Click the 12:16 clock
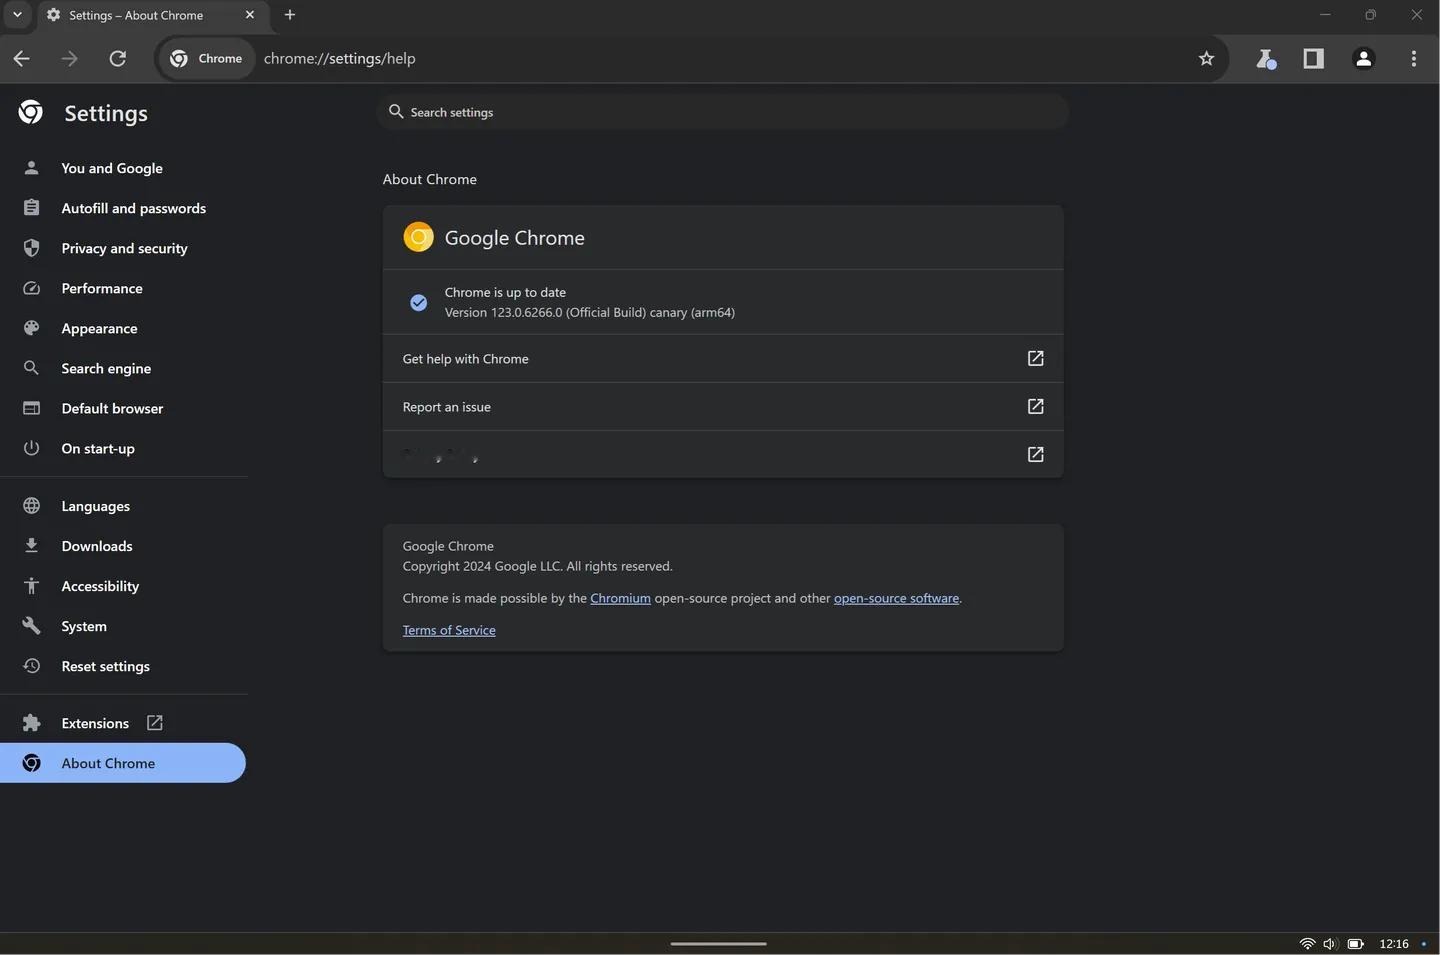The width and height of the screenshot is (1440, 955). [1394, 944]
